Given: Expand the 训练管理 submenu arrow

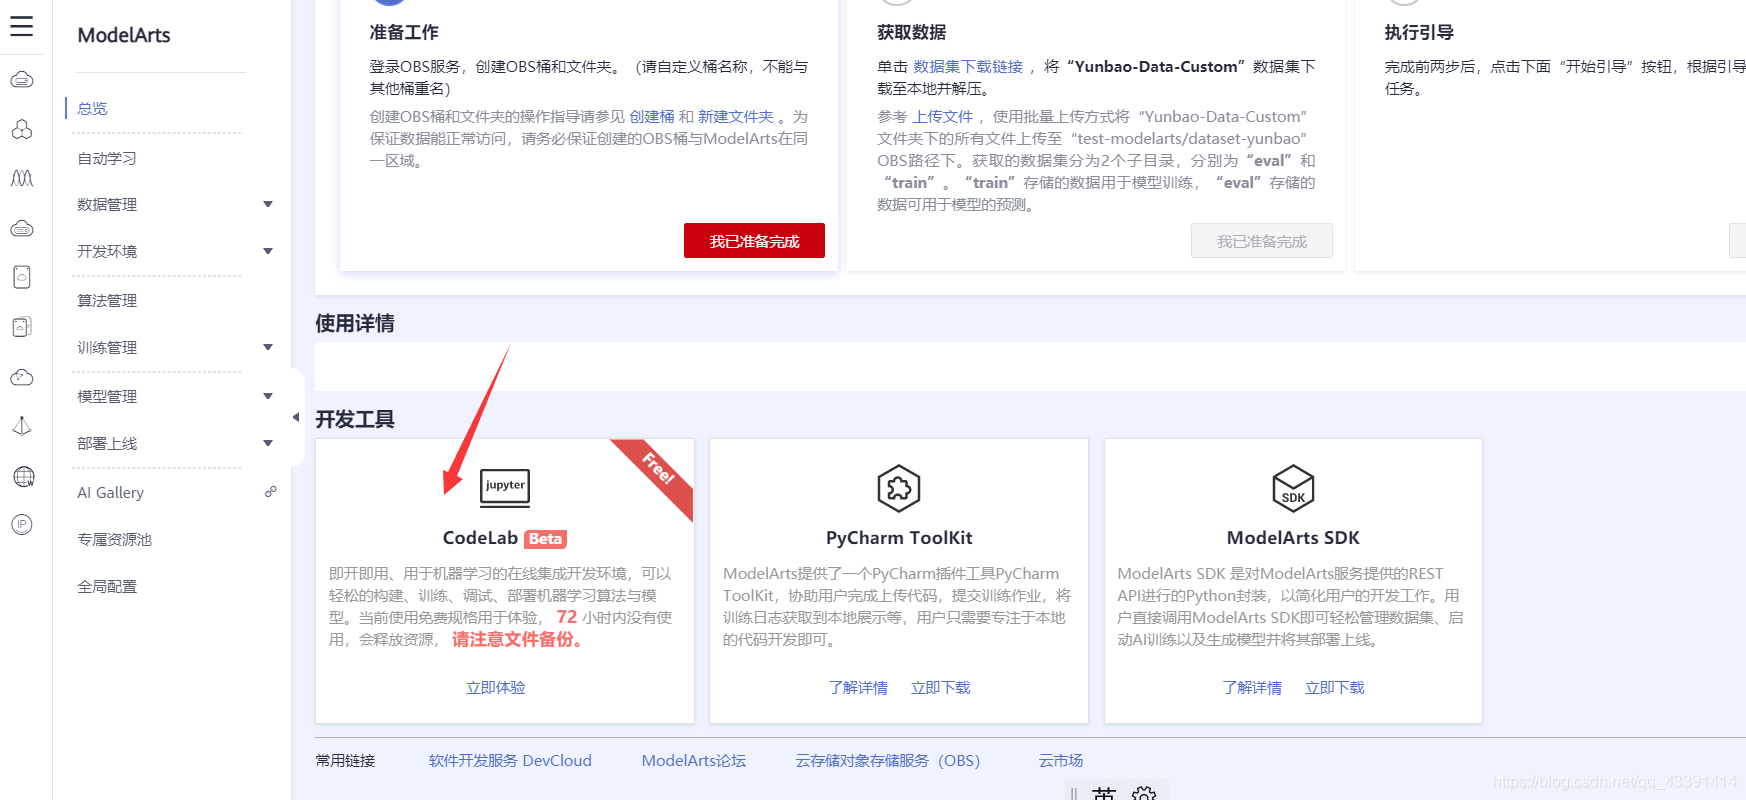Looking at the screenshot, I should click(x=268, y=347).
